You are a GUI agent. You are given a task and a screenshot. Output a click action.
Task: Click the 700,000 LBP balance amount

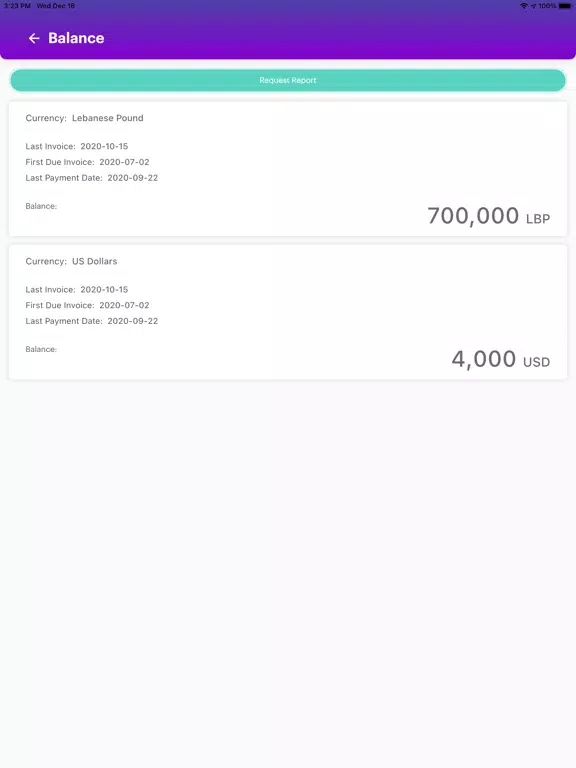click(488, 216)
